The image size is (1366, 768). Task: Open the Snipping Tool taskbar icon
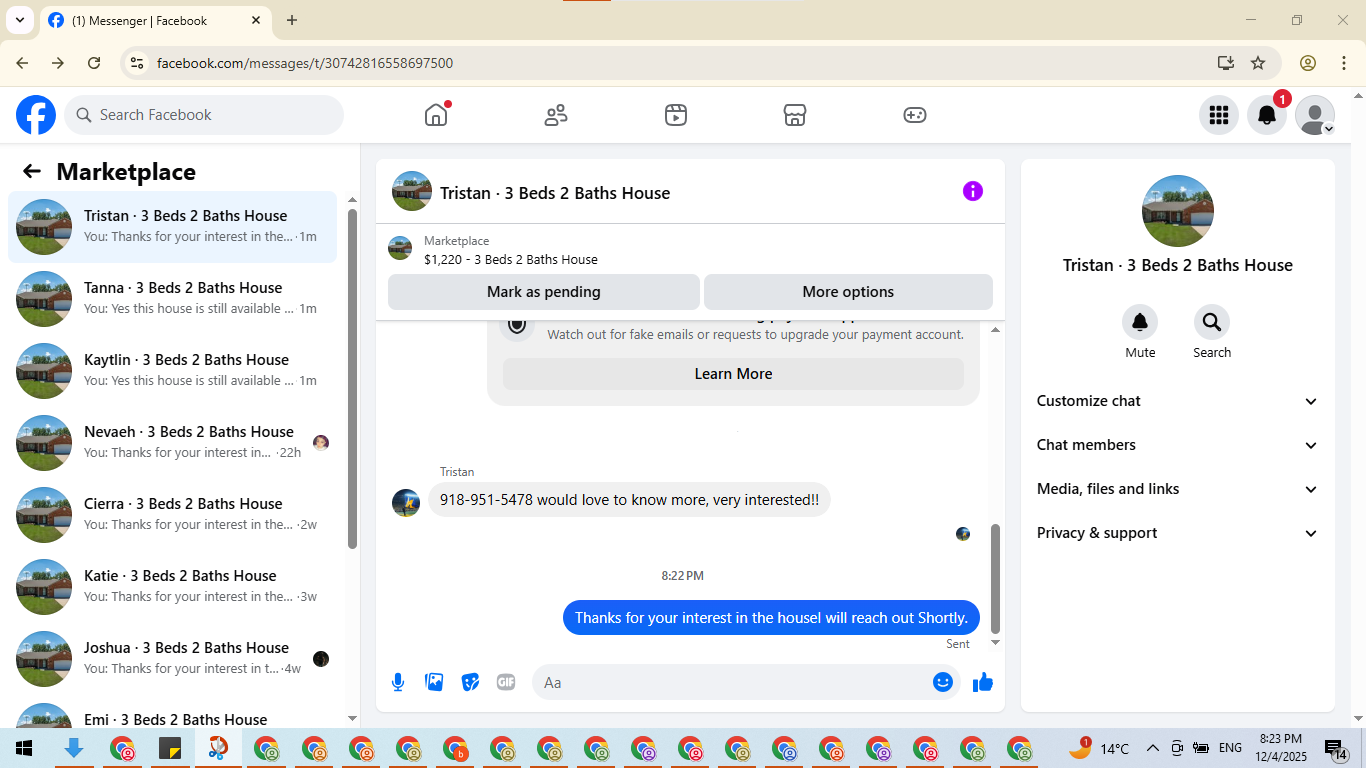click(218, 748)
